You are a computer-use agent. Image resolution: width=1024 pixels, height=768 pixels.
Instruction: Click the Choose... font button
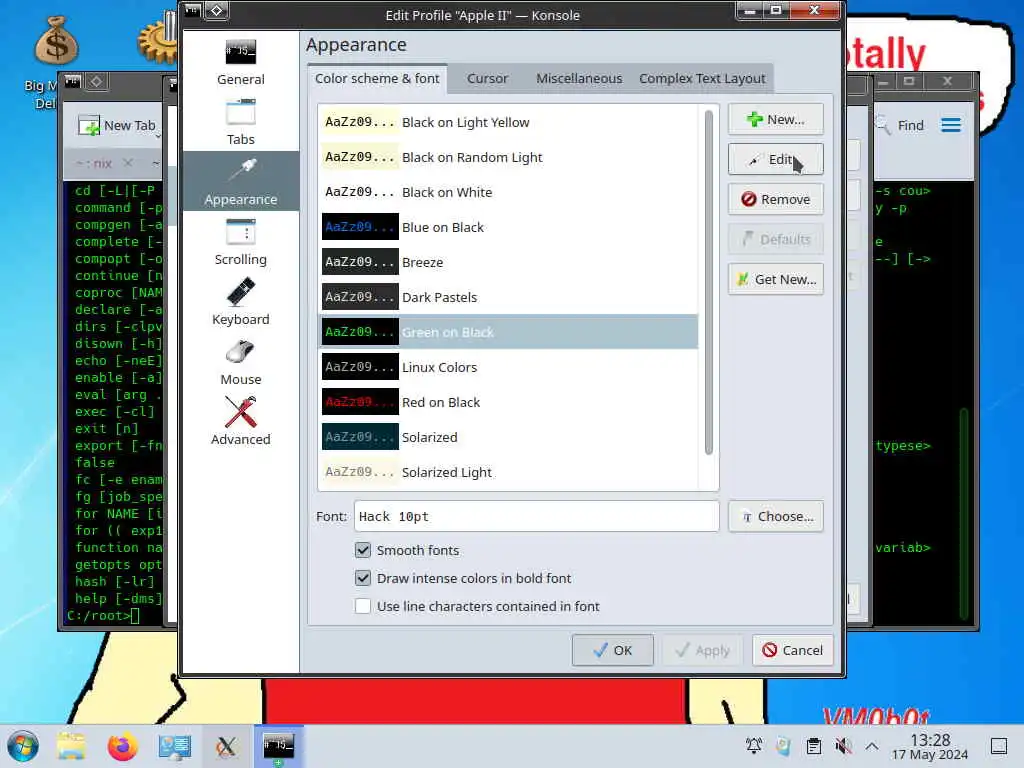click(x=776, y=517)
